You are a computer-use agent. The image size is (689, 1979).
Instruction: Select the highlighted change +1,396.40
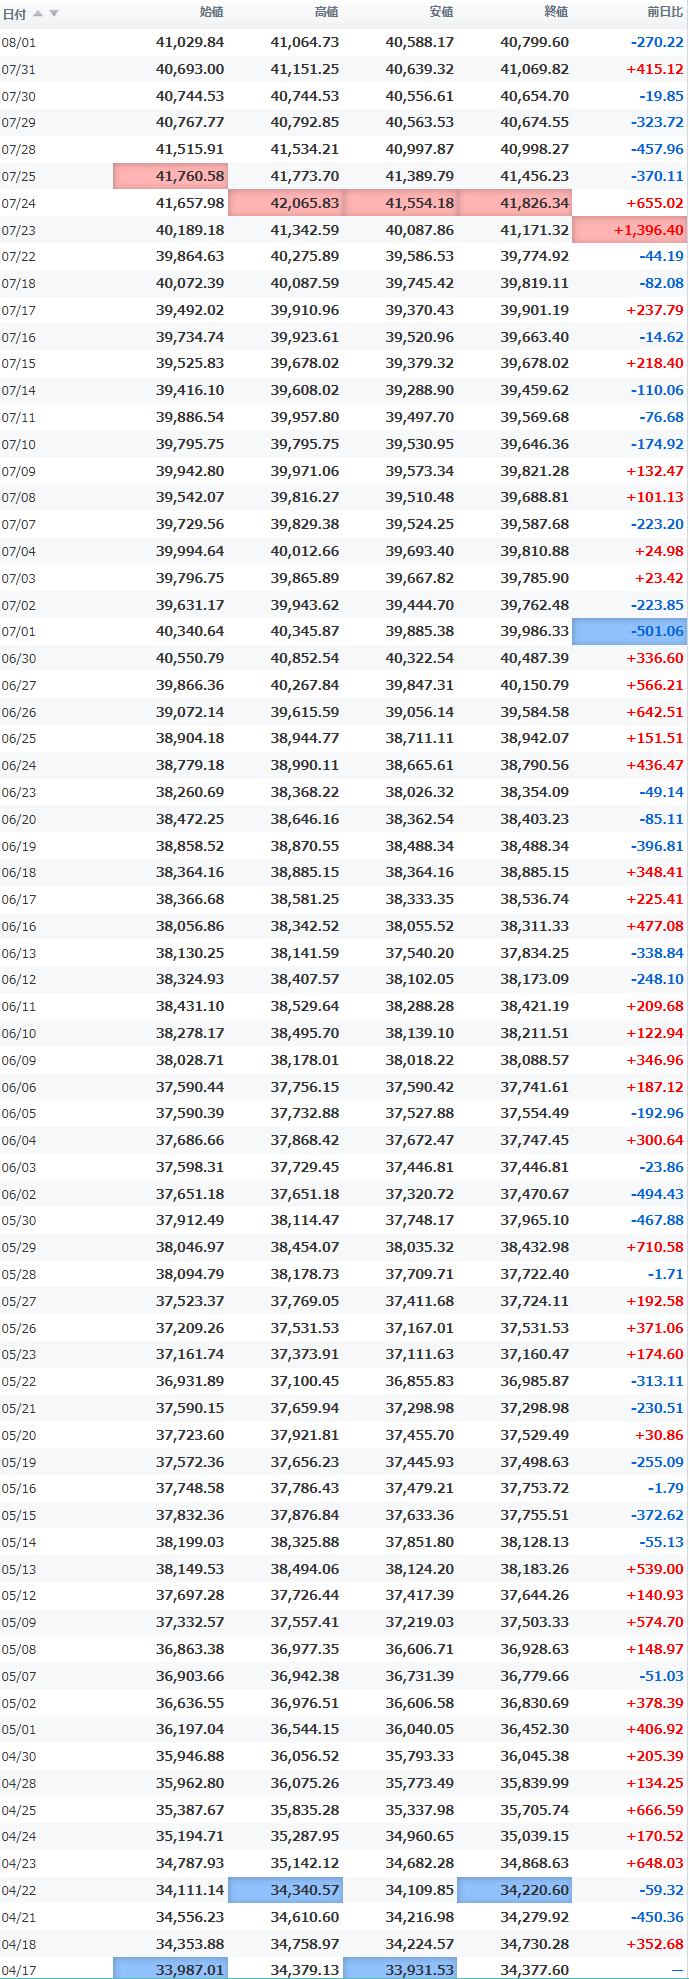630,230
